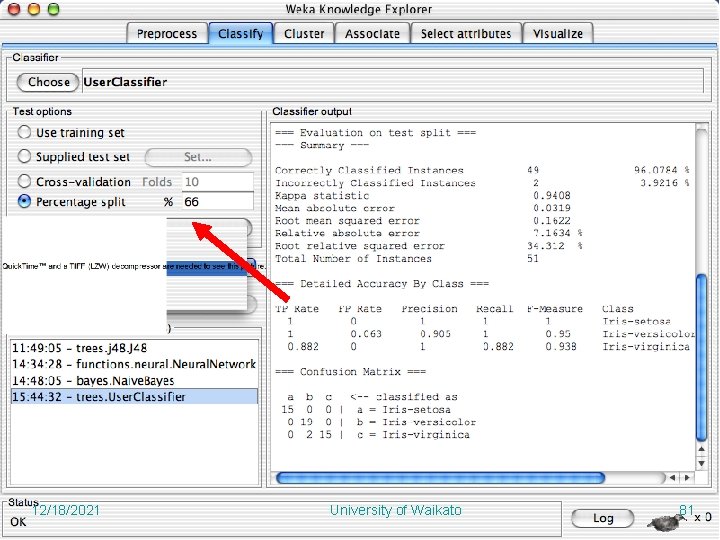This screenshot has width=720, height=540.
Task: Click the red close window button
Action: tap(14, 9)
